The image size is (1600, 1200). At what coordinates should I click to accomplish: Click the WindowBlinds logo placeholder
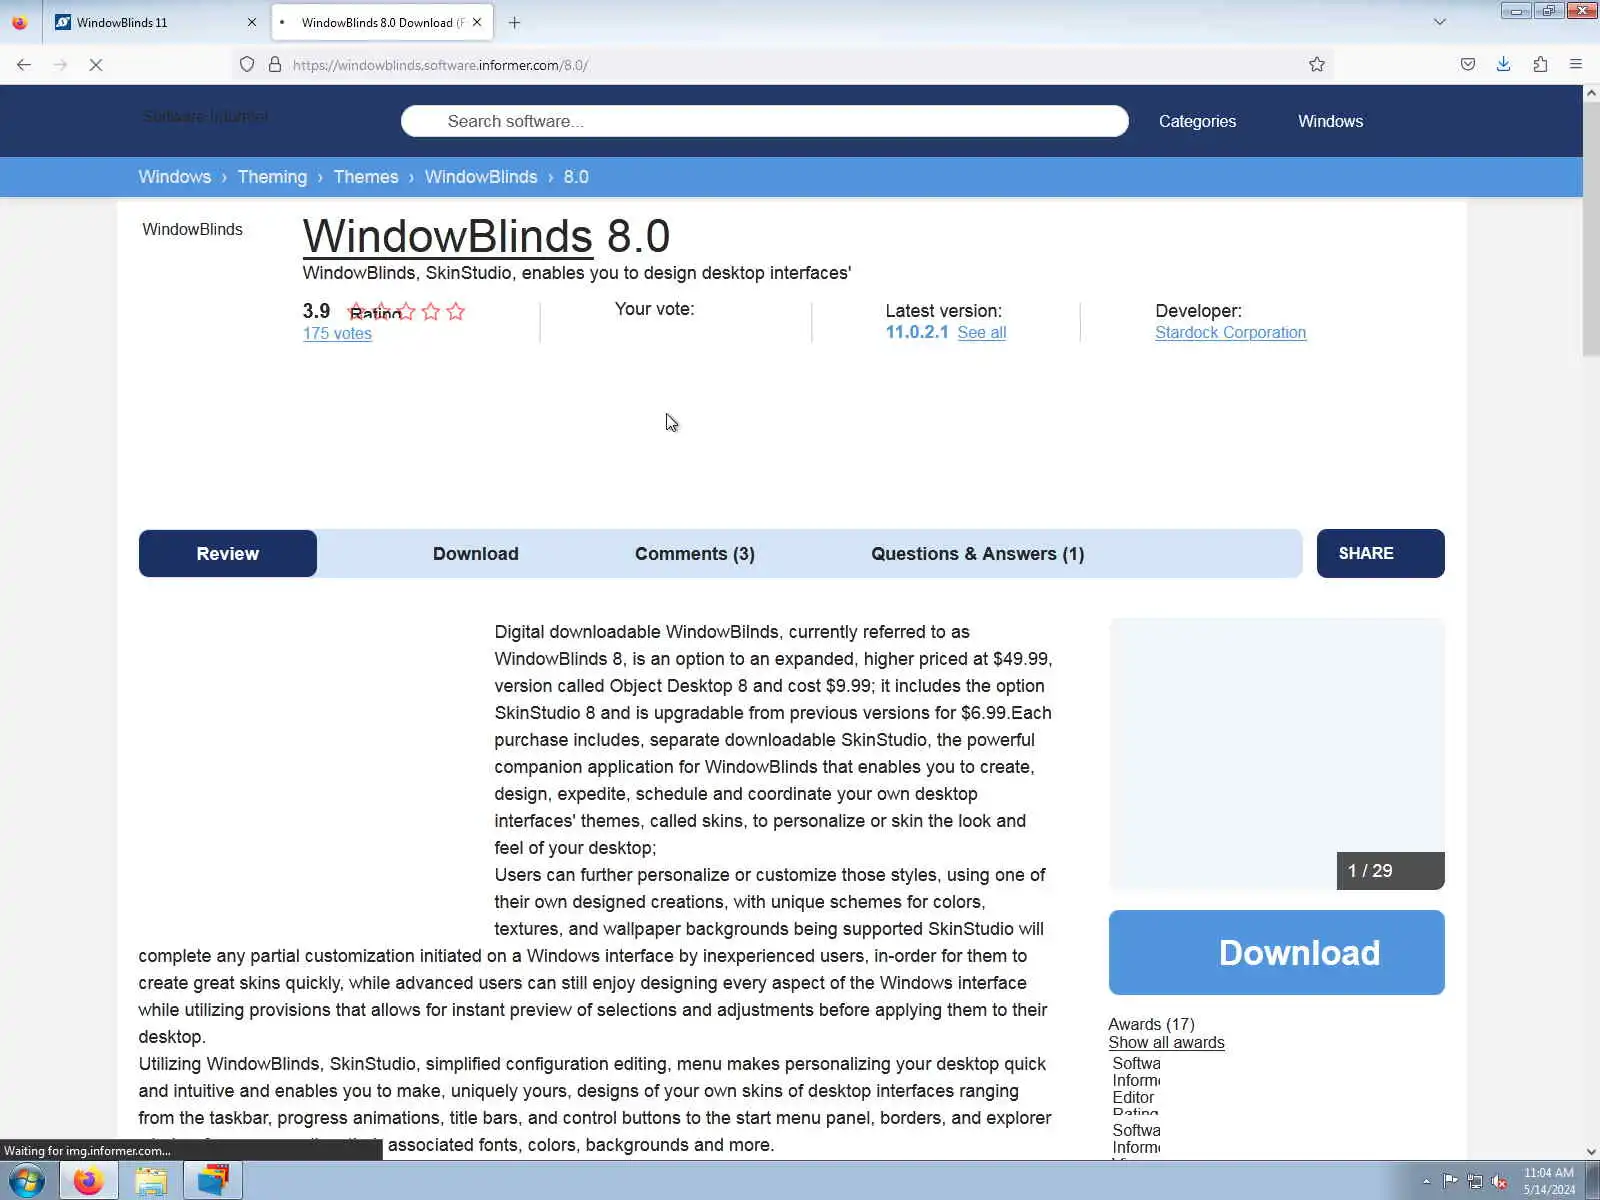(192, 229)
